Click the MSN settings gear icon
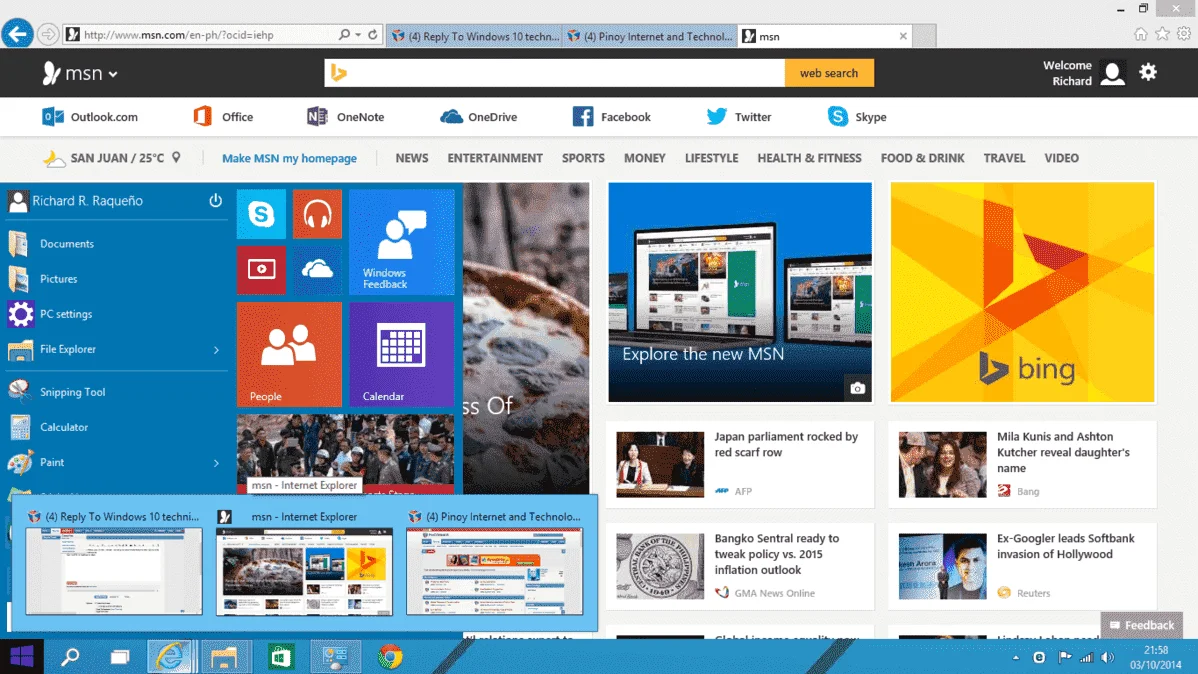The height and width of the screenshot is (674, 1198). [x=1148, y=73]
